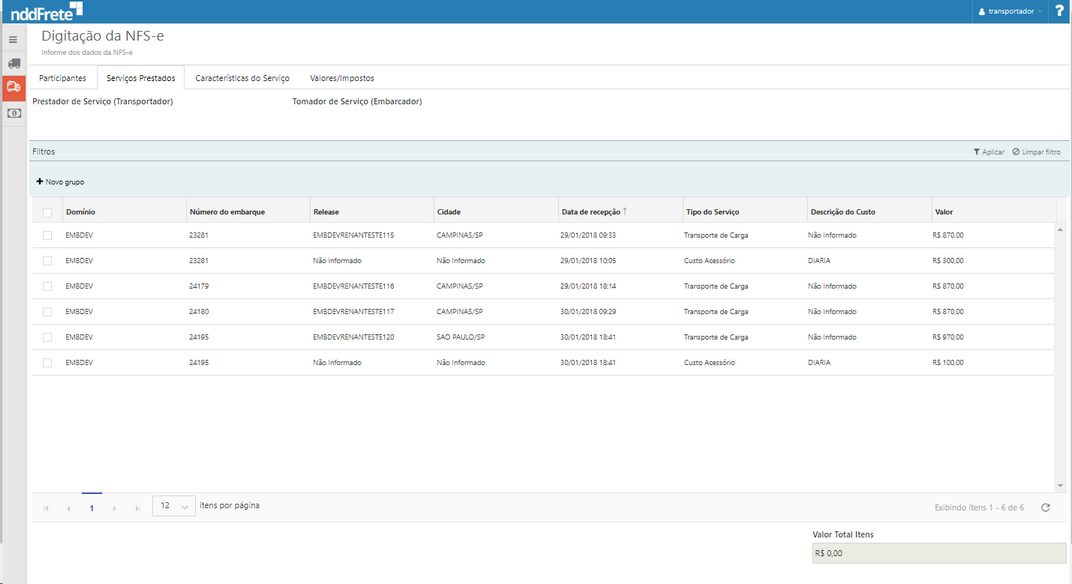Click the help question mark icon
Screen dimensions: 1072x584
1059,11
